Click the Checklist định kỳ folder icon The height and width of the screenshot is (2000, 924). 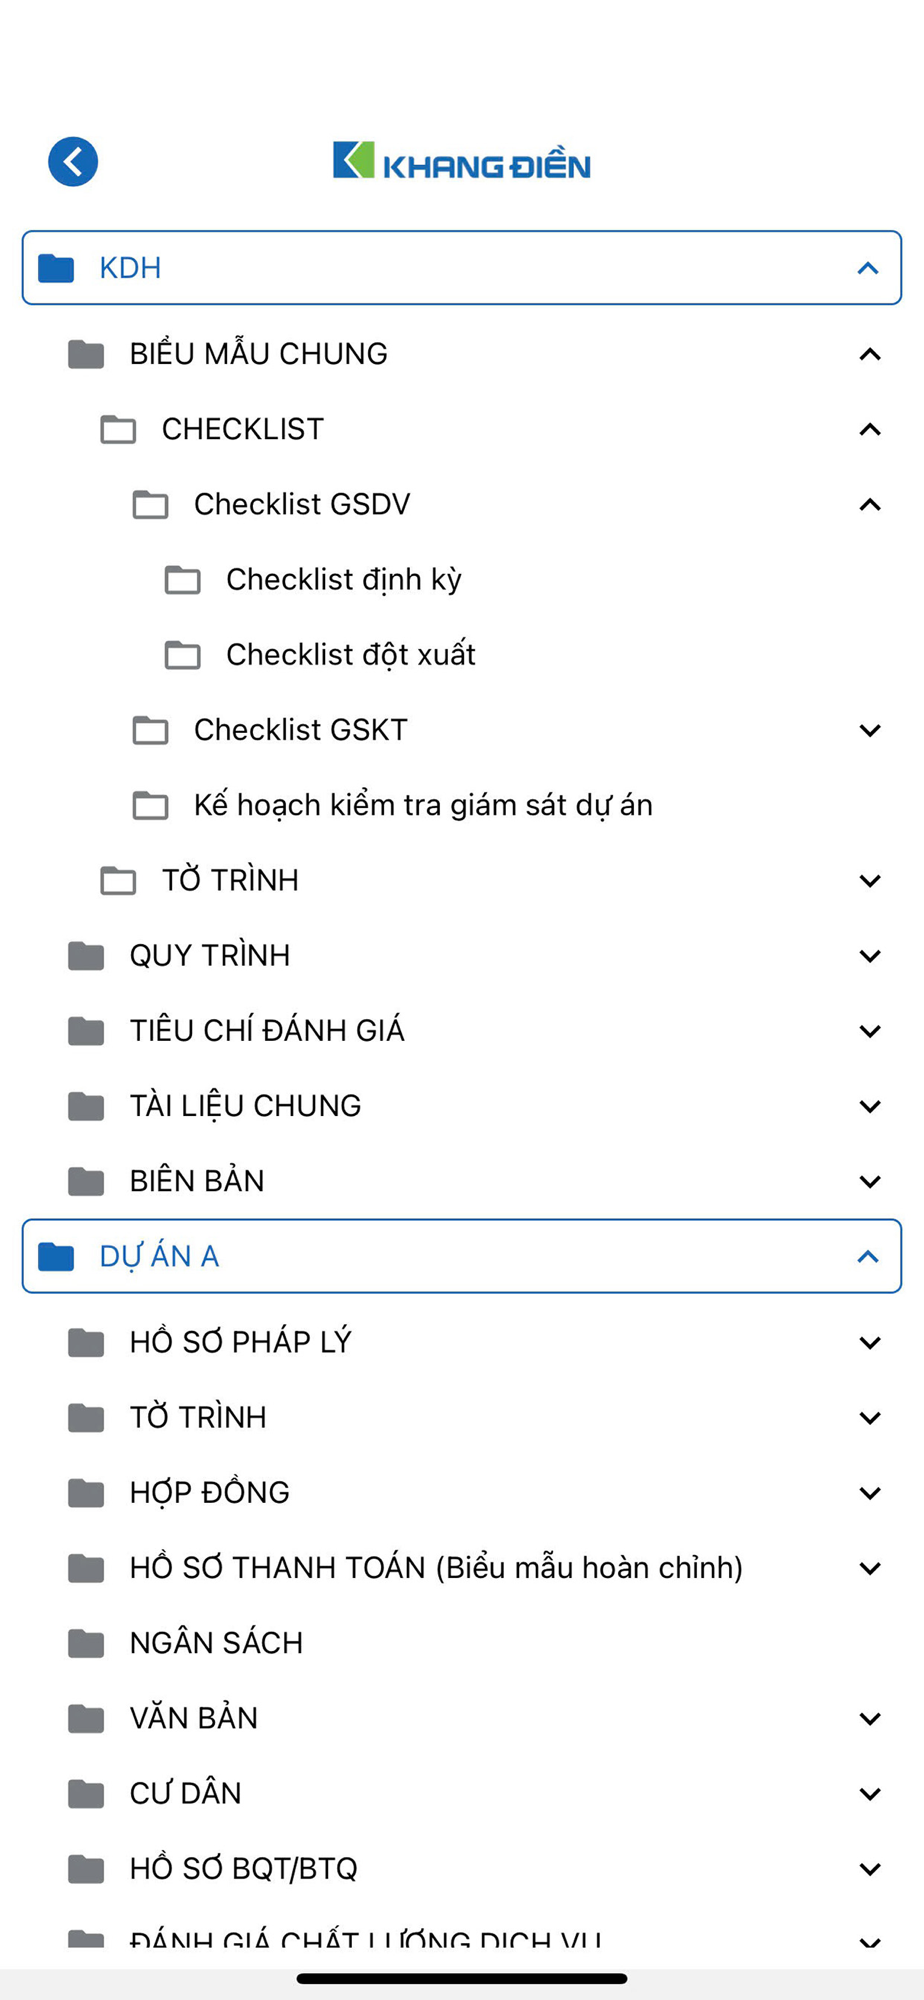click(182, 580)
